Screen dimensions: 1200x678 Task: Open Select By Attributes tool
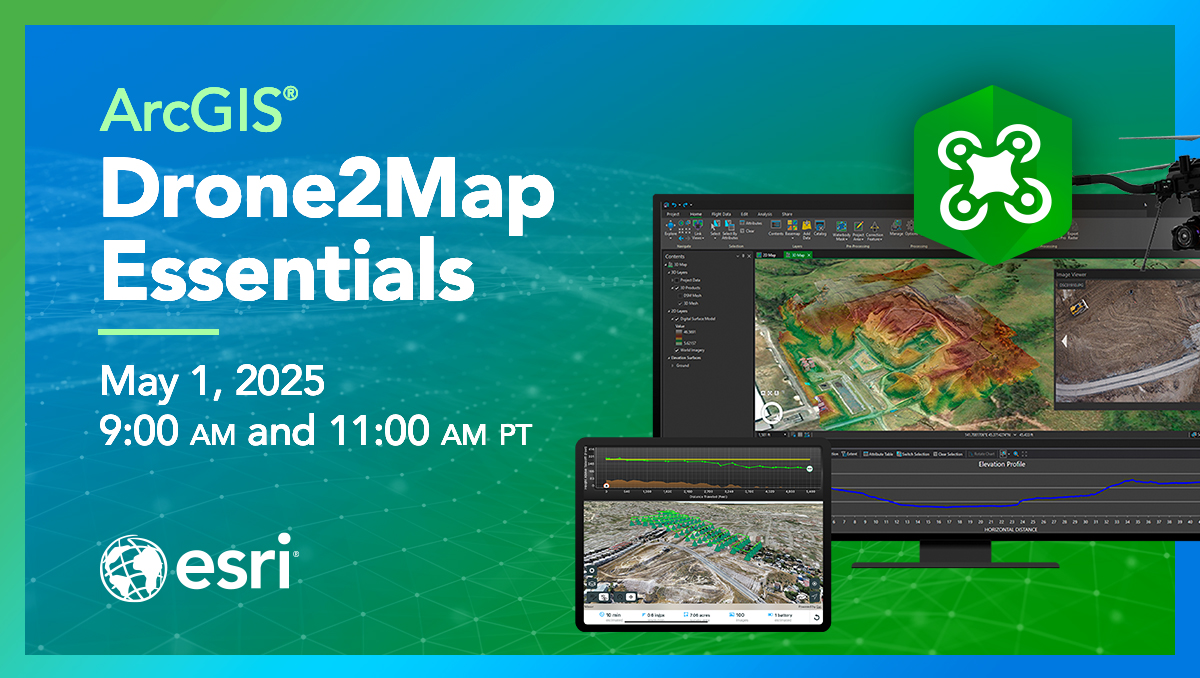730,229
